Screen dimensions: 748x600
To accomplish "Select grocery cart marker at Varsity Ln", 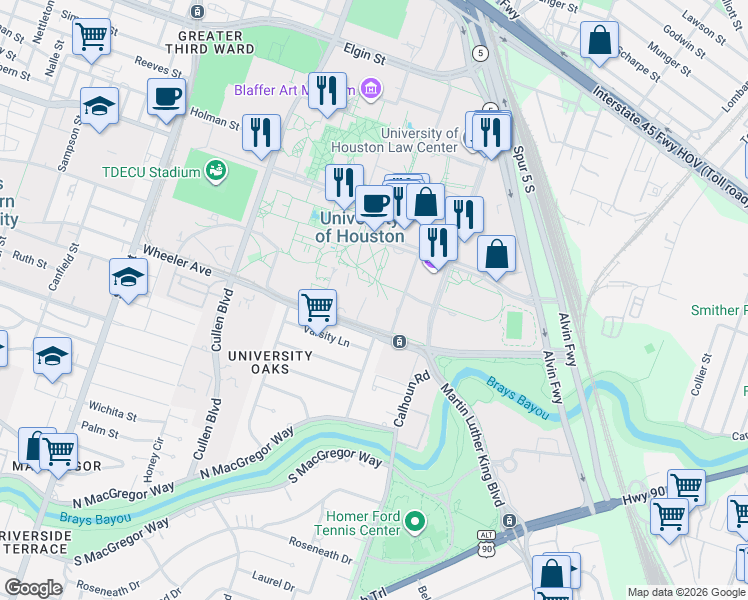I will point(318,308).
